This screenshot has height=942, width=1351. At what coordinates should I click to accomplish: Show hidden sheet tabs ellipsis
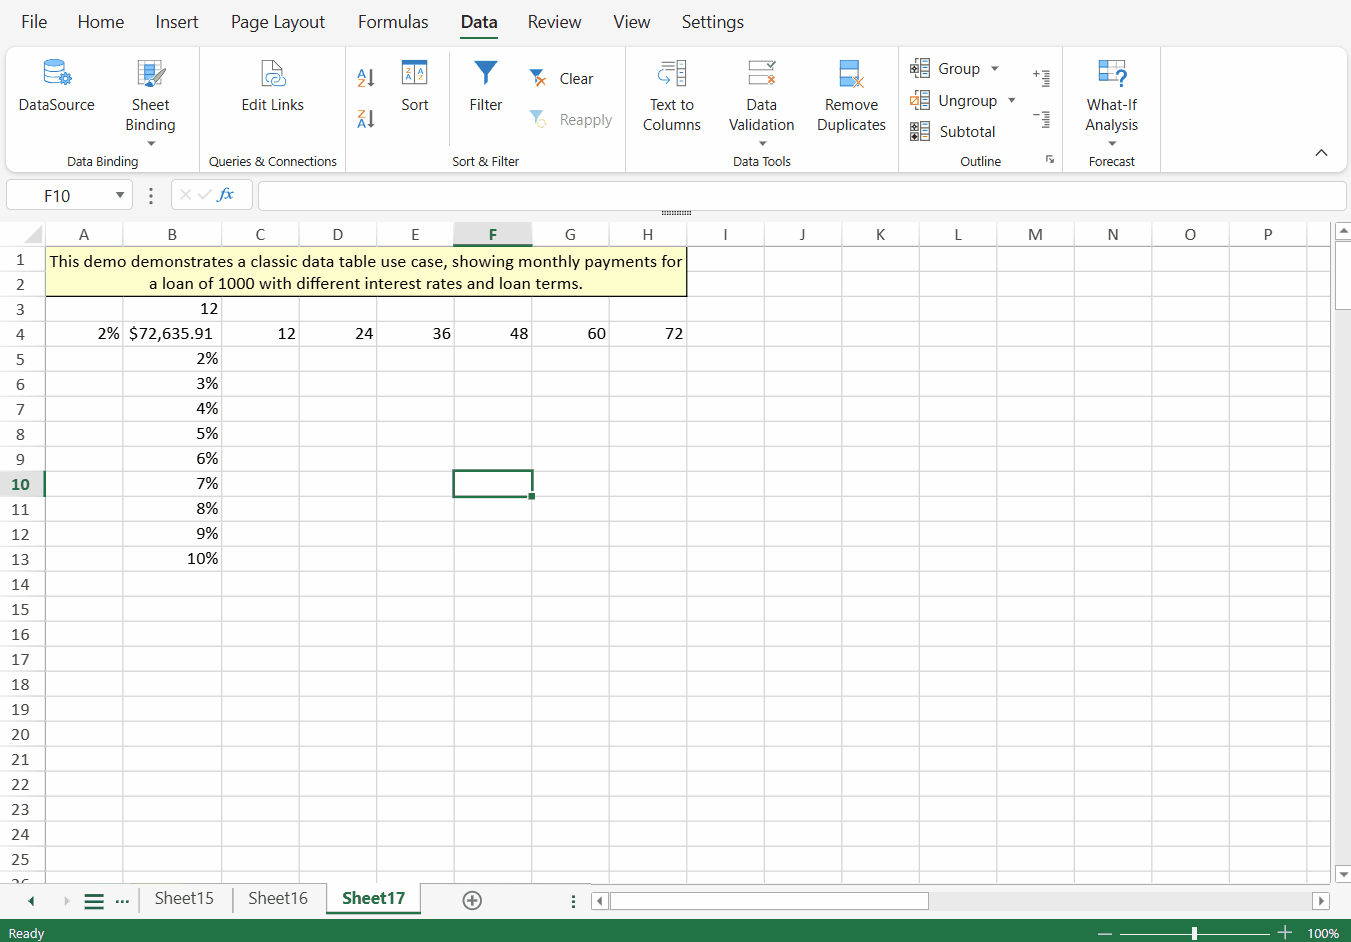click(122, 901)
